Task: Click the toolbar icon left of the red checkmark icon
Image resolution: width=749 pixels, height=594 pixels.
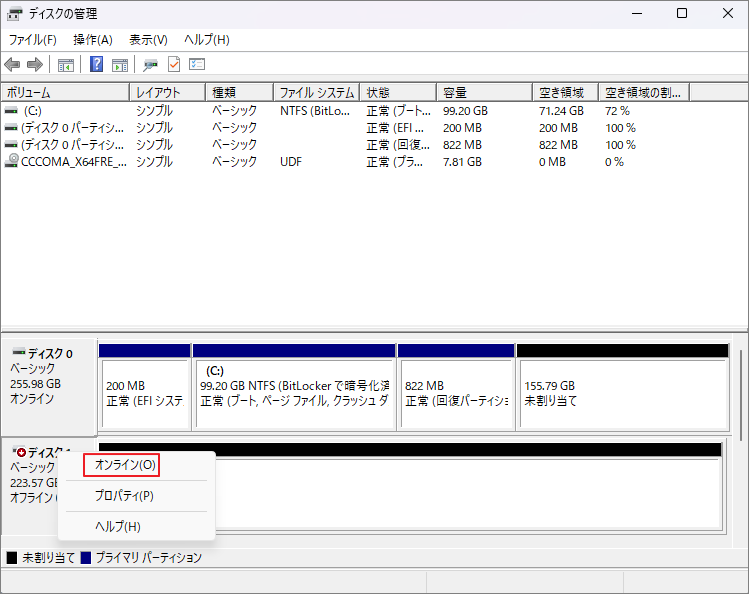Action: [x=150, y=64]
